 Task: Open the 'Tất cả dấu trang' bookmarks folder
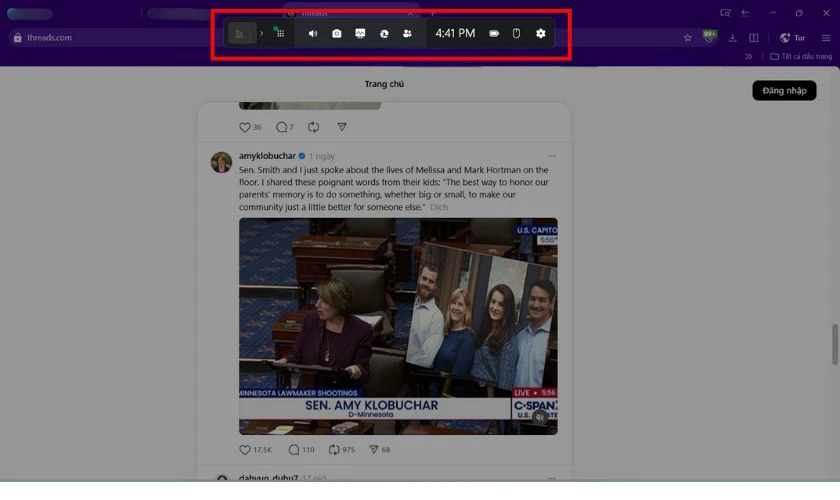point(801,56)
